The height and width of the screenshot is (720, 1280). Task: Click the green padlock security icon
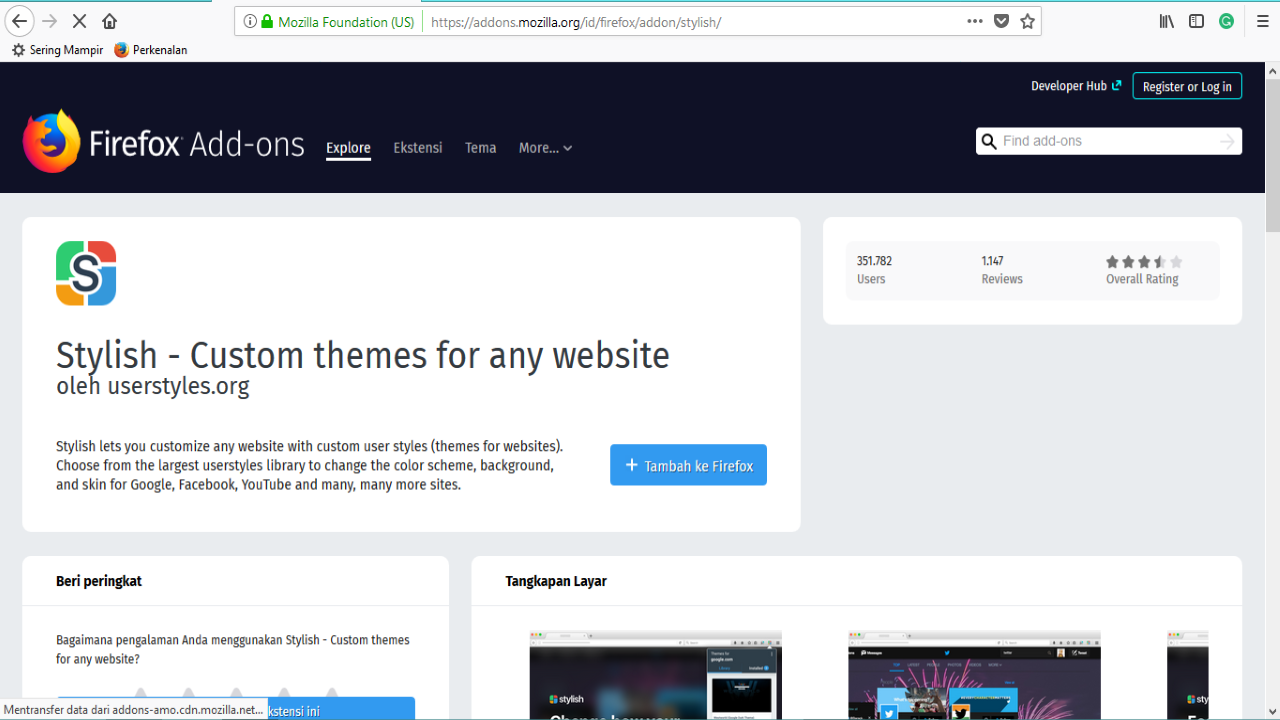click(267, 21)
